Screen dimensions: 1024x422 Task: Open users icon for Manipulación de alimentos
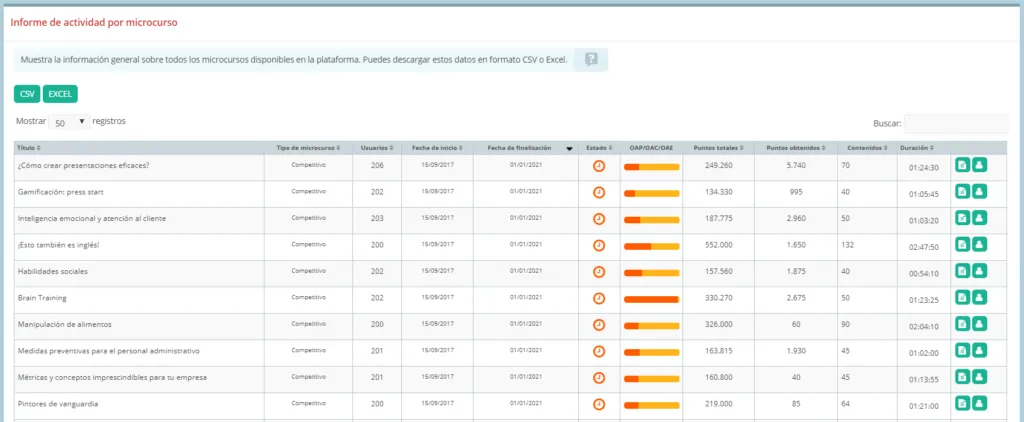tap(979, 323)
